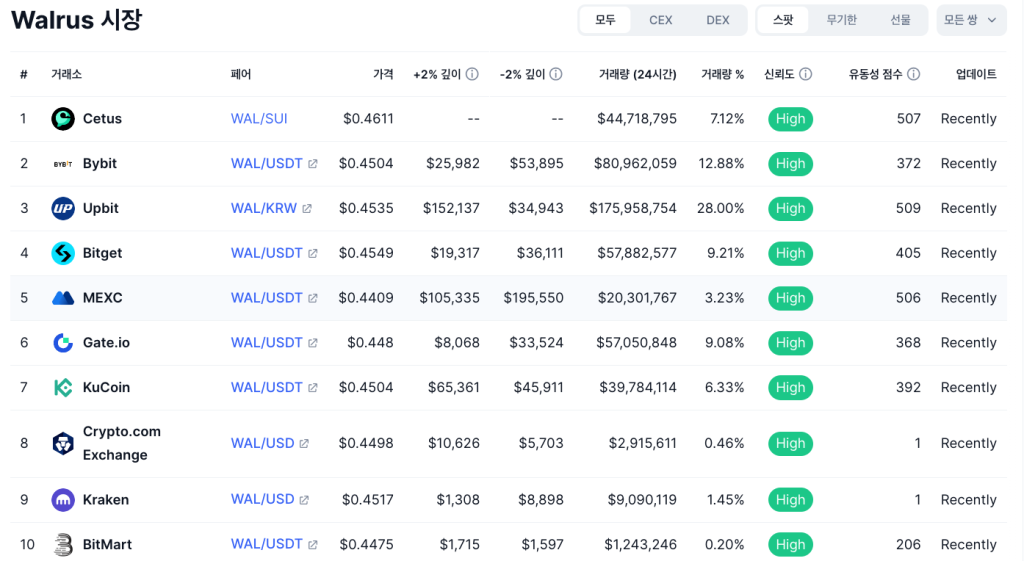Click the Upbit exchange name

pyautogui.click(x=101, y=208)
